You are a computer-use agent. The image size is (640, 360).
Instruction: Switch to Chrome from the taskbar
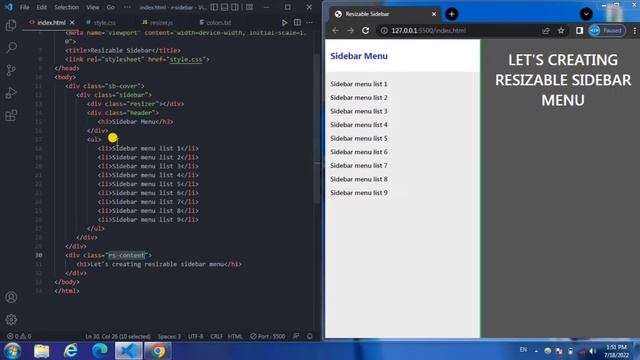tap(158, 351)
